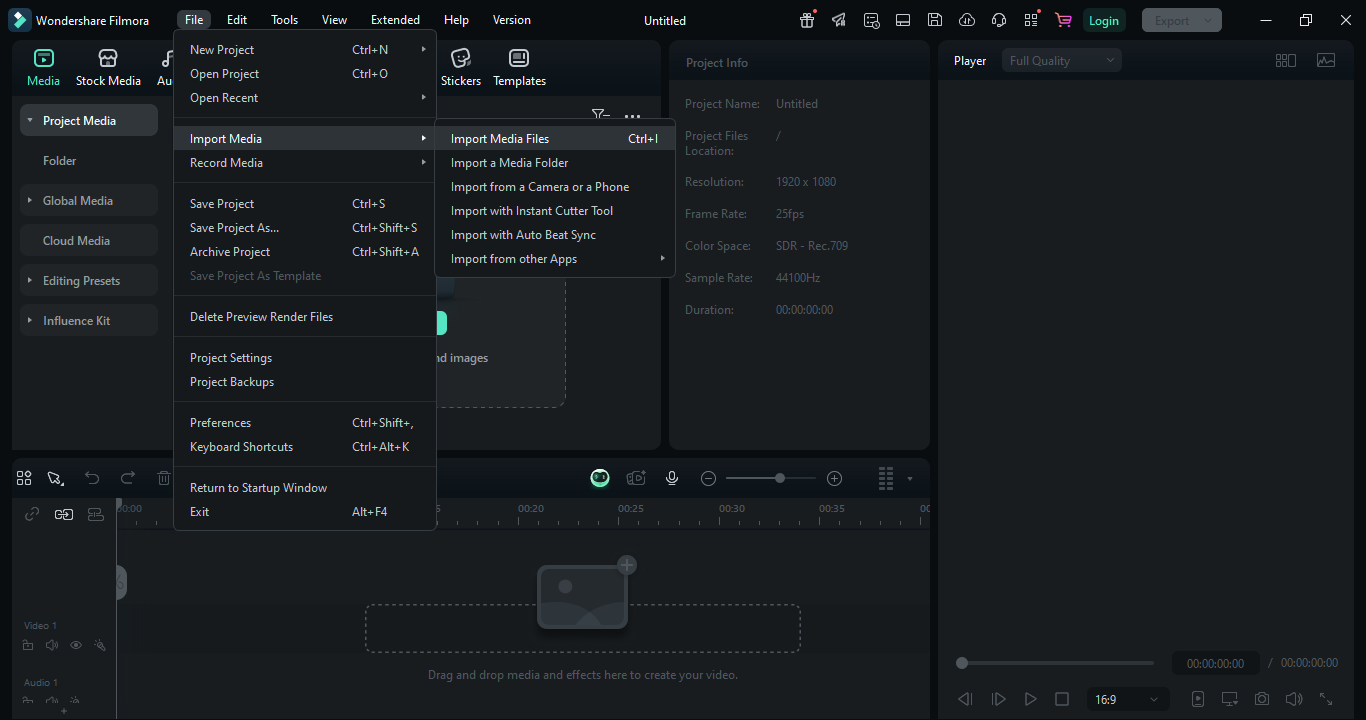Open the cloud upload icon

(967, 20)
